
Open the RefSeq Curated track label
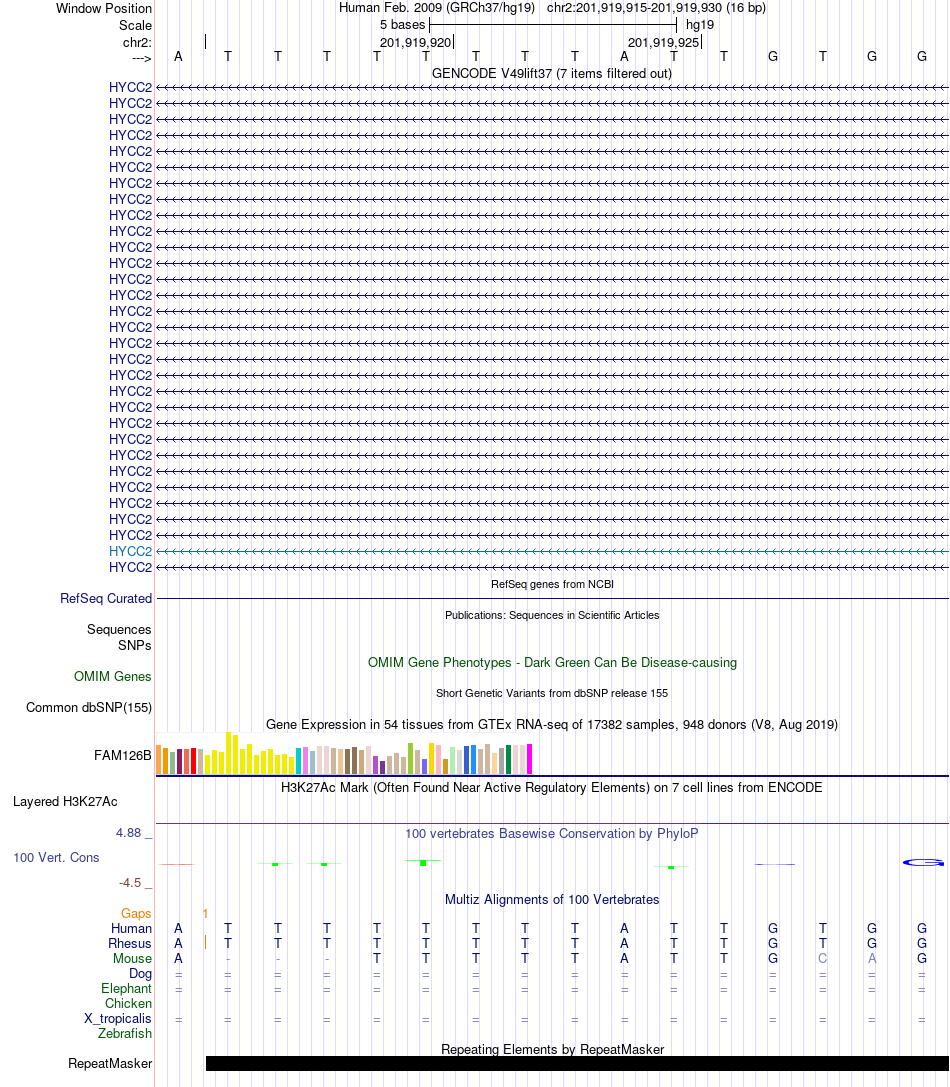click(x=106, y=598)
